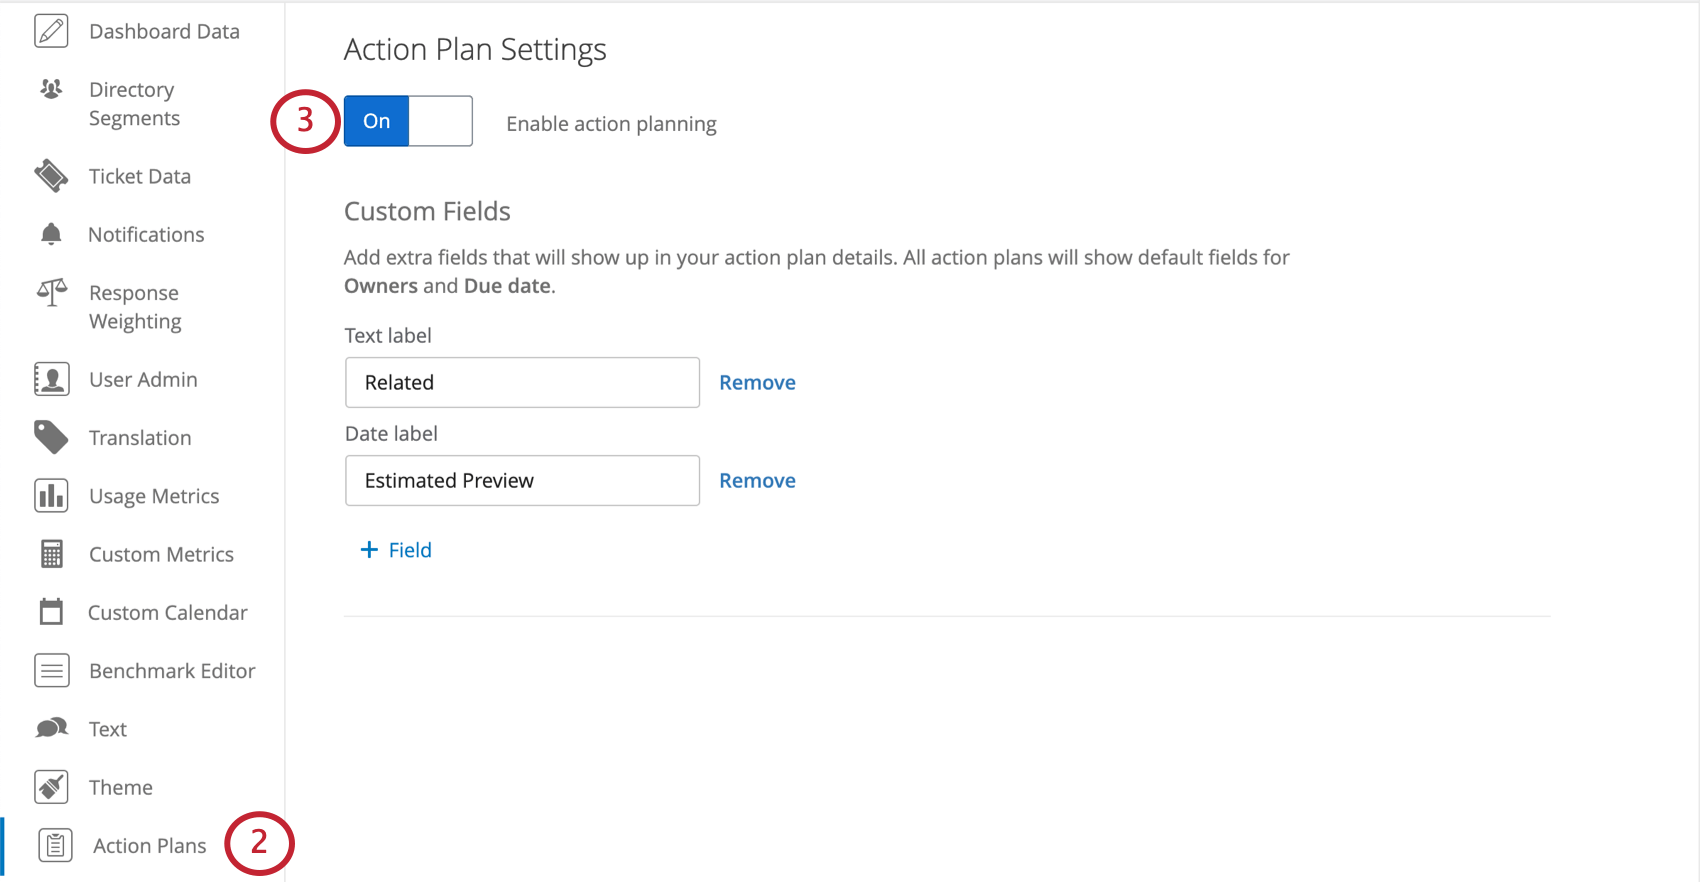The height and width of the screenshot is (882, 1700).
Task: Click the Estimated Preview date label input
Action: 522,480
